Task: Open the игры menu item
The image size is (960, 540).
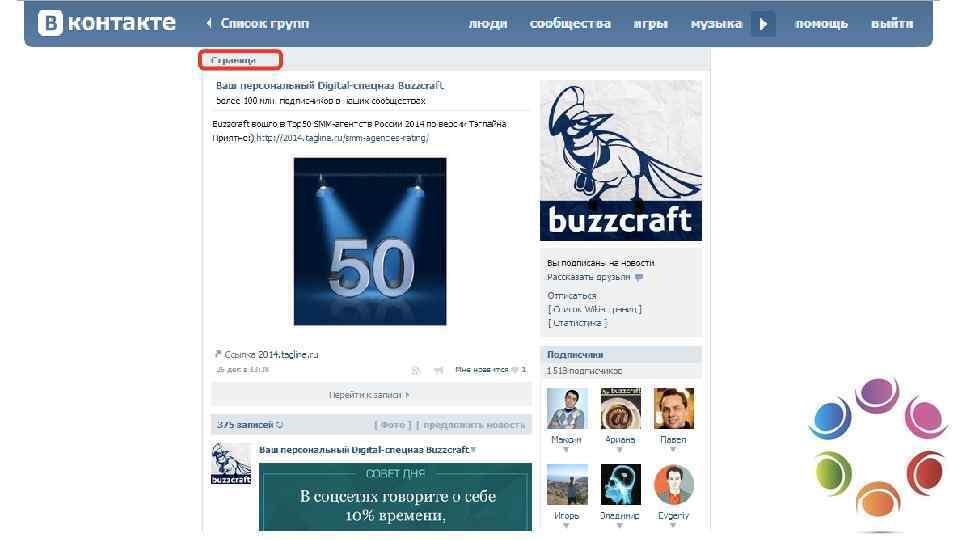Action: click(650, 23)
